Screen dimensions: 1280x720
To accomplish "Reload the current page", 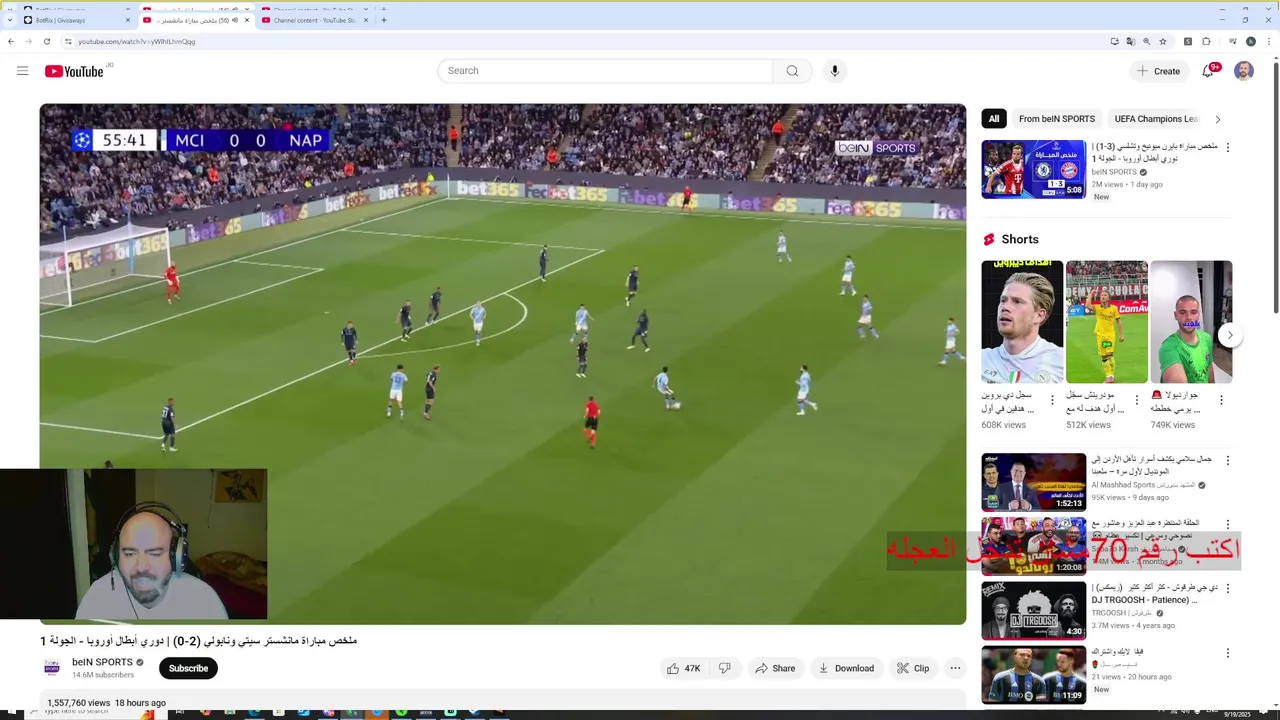I will point(46,41).
